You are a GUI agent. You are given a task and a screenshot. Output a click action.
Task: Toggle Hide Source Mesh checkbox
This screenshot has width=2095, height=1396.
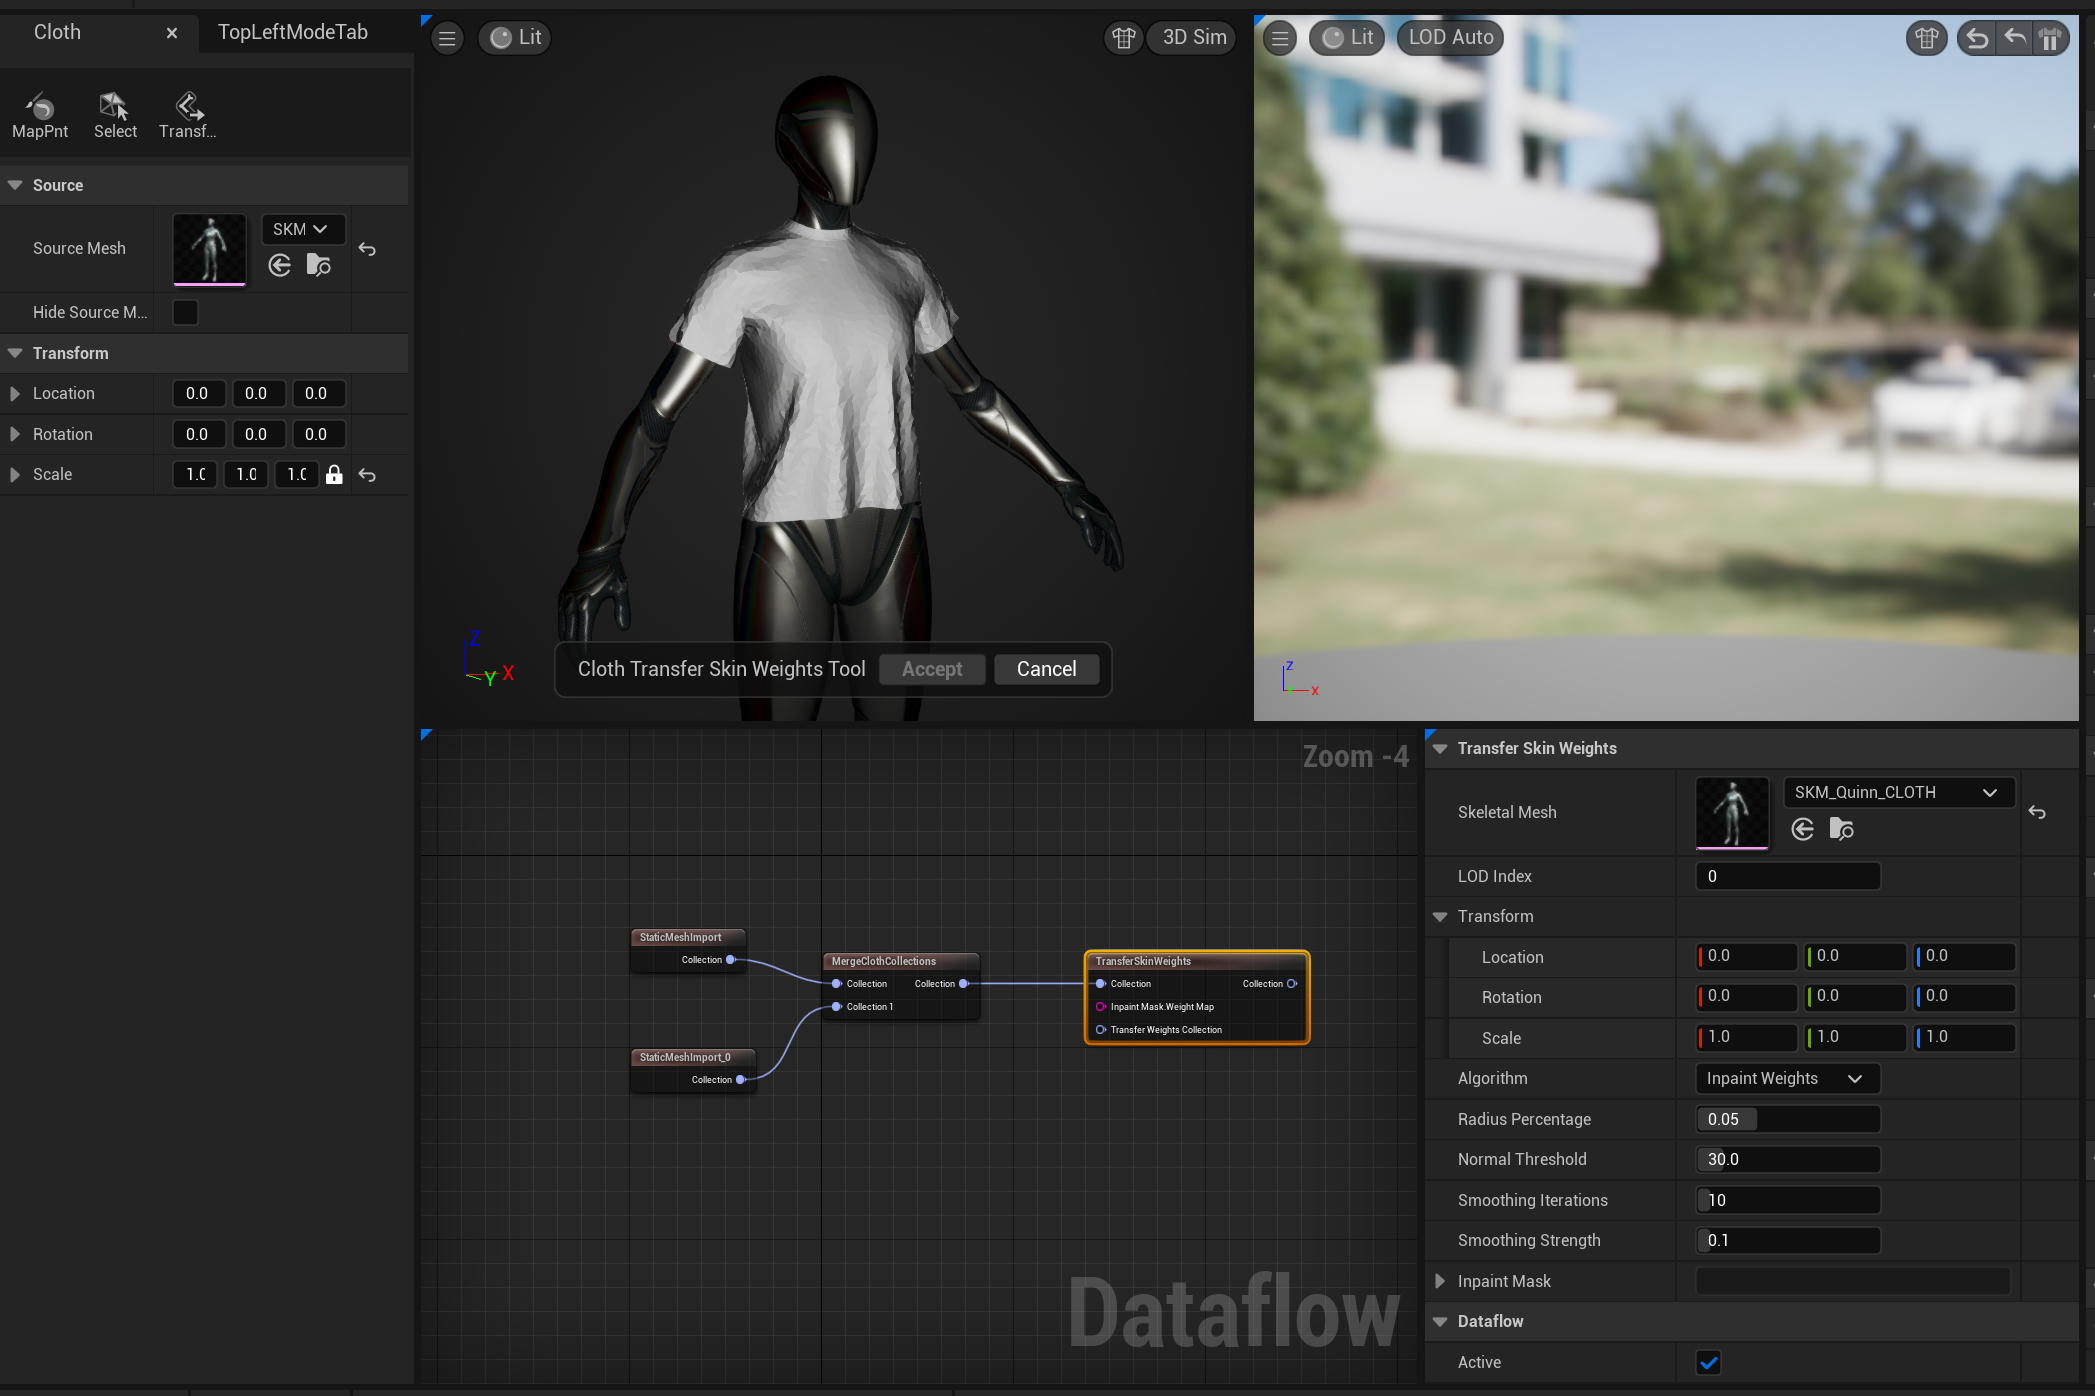pos(185,312)
